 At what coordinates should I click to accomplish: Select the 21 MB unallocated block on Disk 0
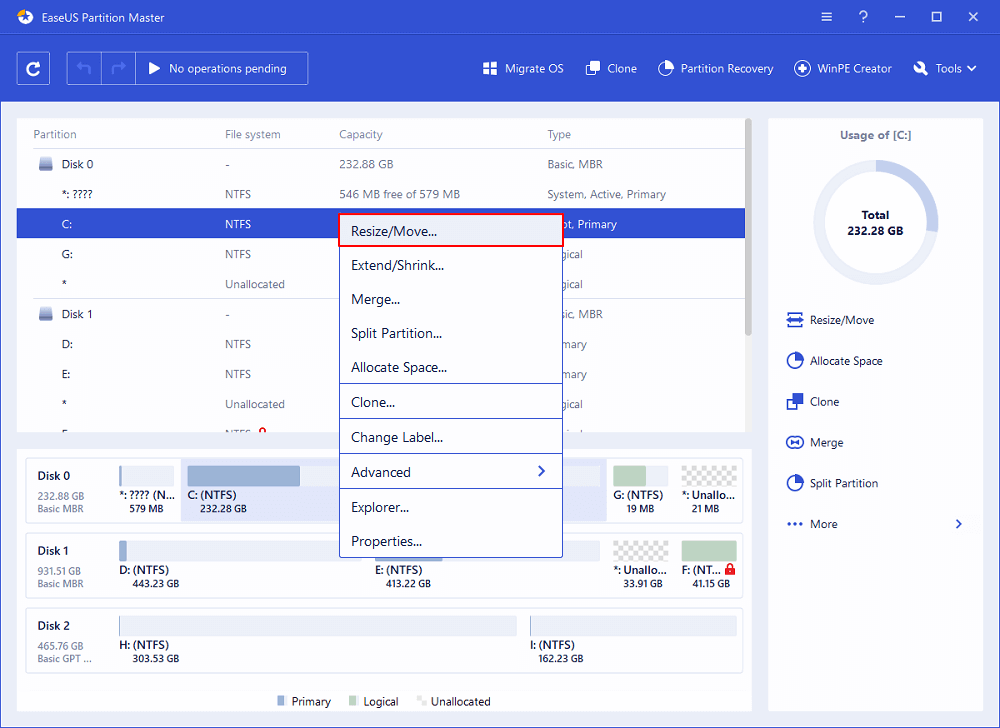[x=709, y=490]
